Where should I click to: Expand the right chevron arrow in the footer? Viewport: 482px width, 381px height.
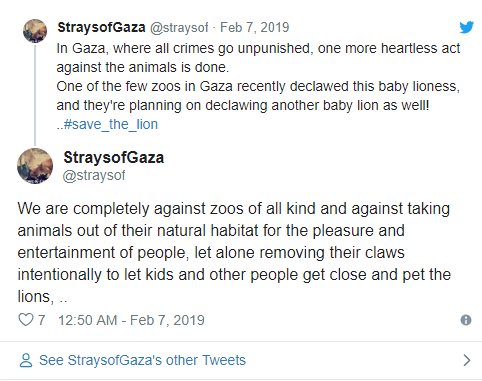point(467,360)
